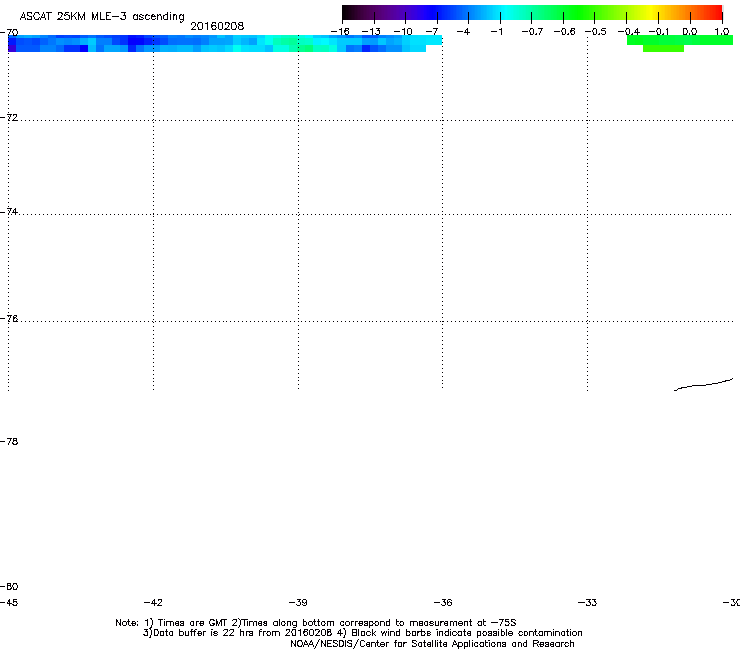
Task: Click the -76 latitude axis label
Action: [x=9, y=319]
